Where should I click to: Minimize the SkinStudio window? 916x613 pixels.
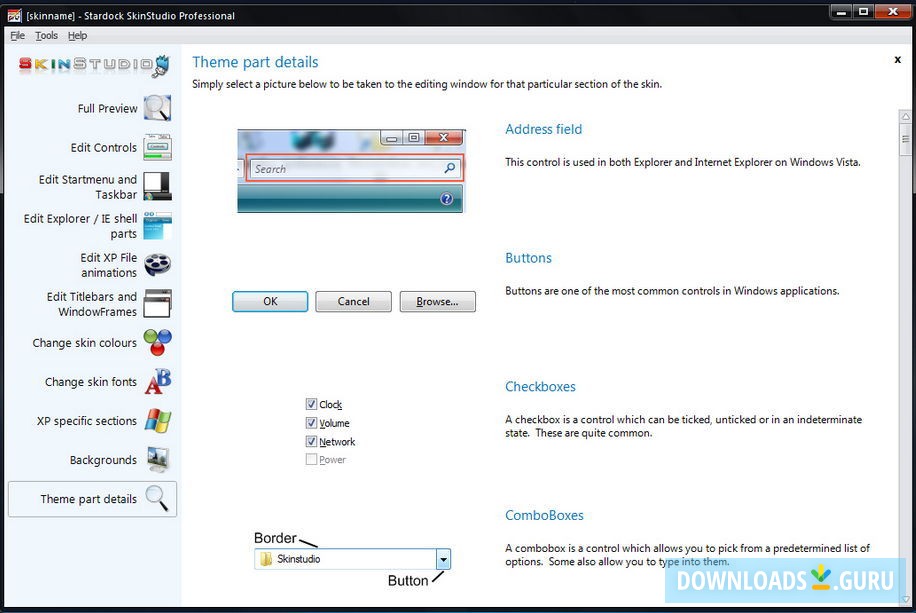pyautogui.click(x=841, y=12)
